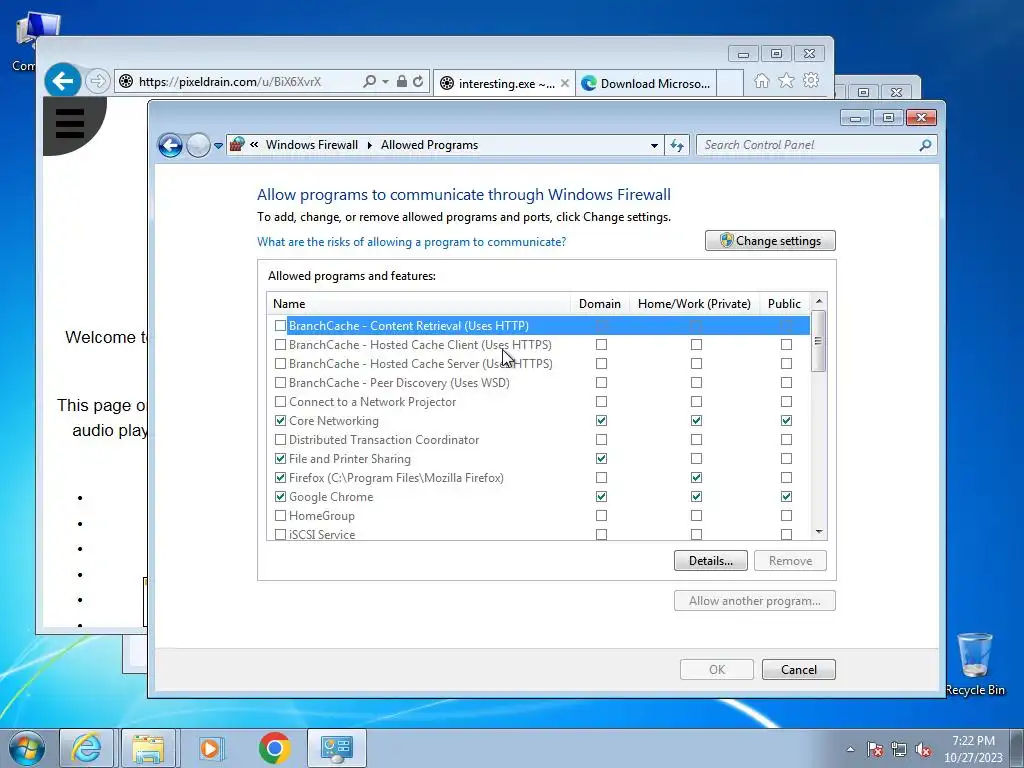
Task: Uncheck Core Networking name checkbox
Action: point(280,421)
